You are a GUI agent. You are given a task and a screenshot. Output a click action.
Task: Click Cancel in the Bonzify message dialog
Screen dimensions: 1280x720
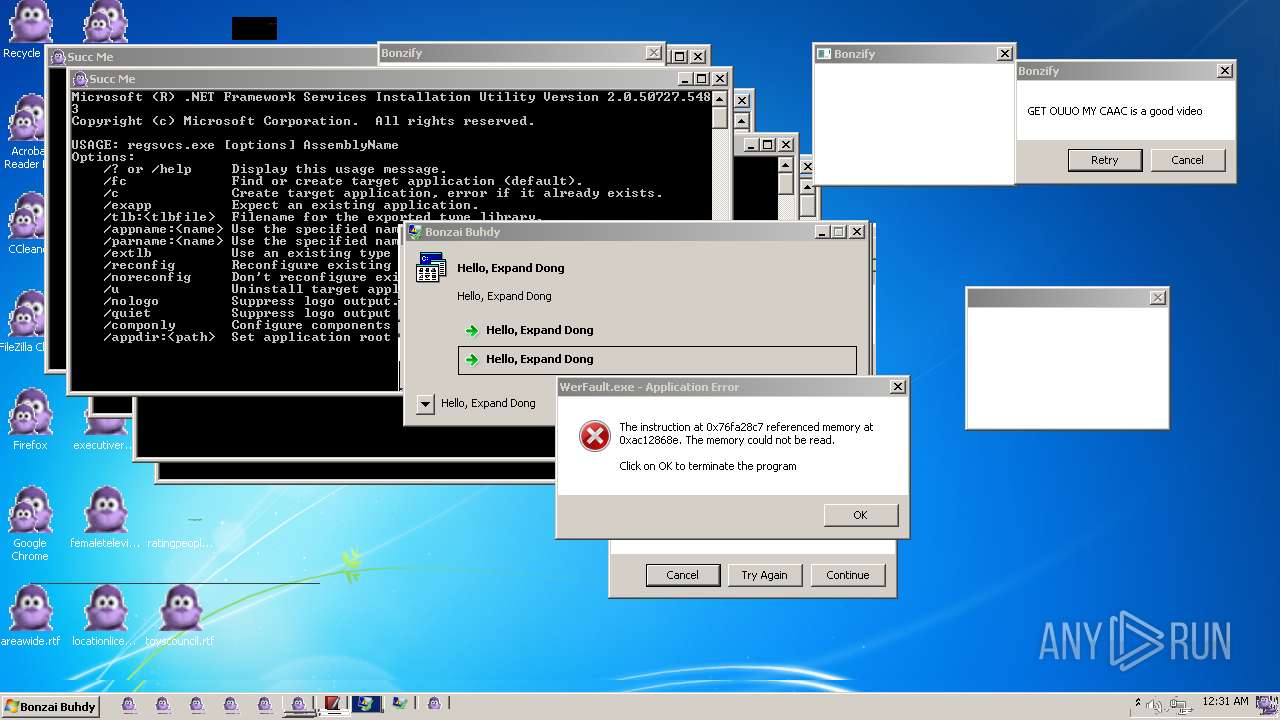tap(1187, 160)
